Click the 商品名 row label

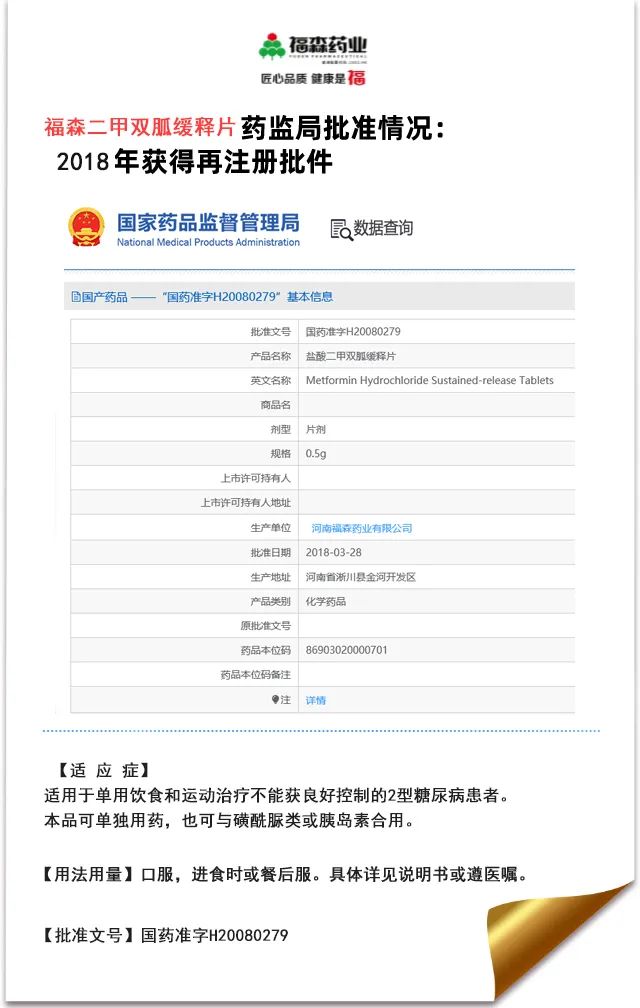coord(276,405)
